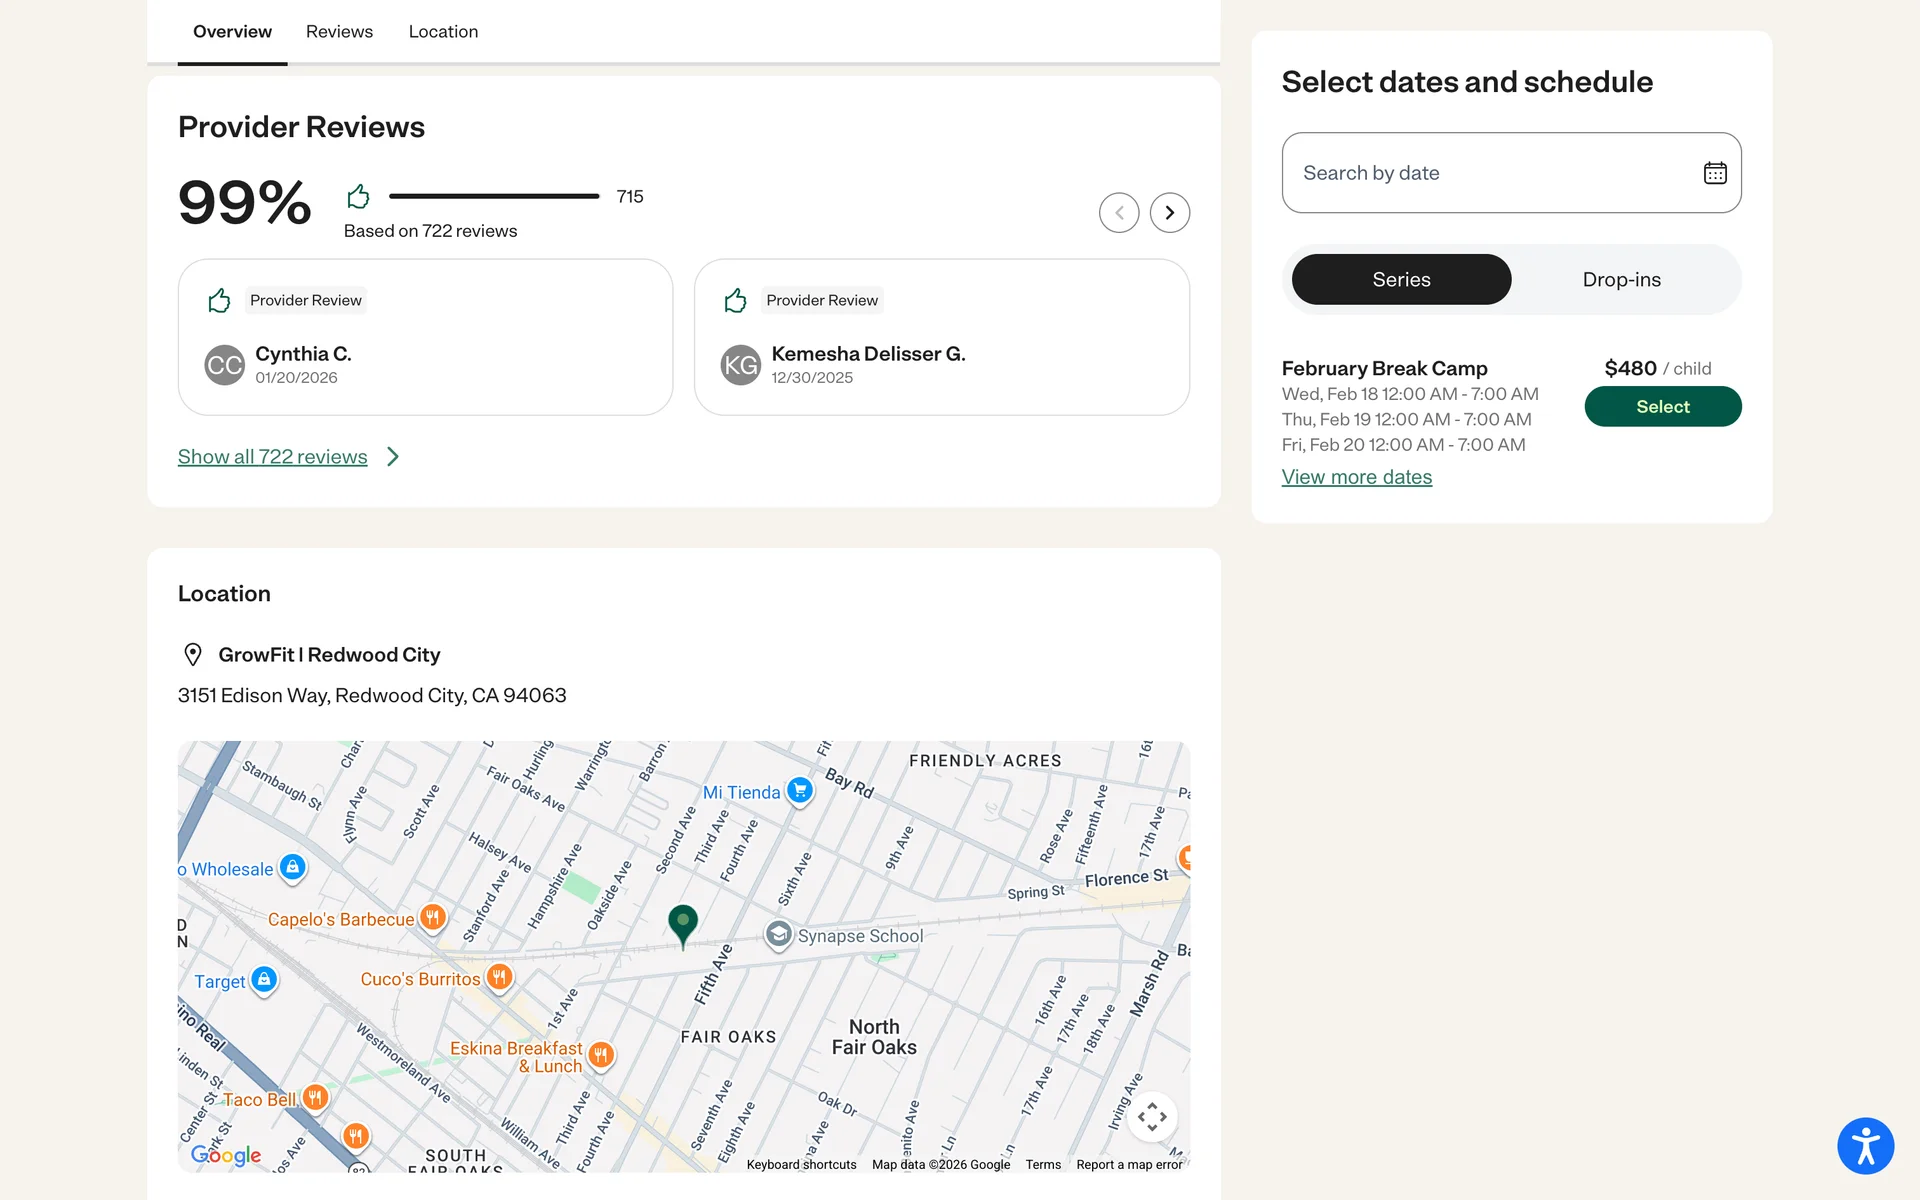Open the calendar date picker icon

pyautogui.click(x=1714, y=173)
